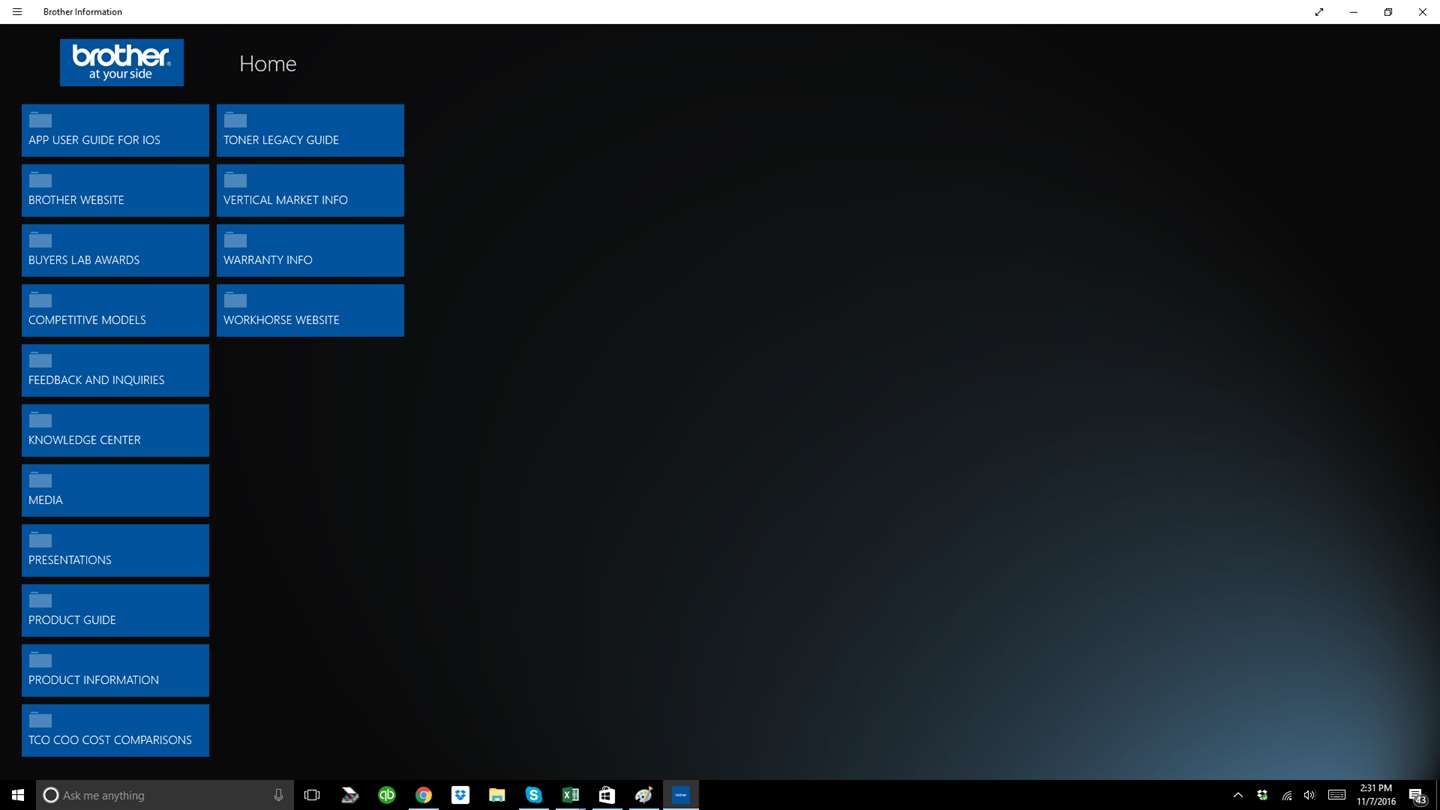
Task: Open the PRESENTATIONS folder
Action: (x=115, y=550)
